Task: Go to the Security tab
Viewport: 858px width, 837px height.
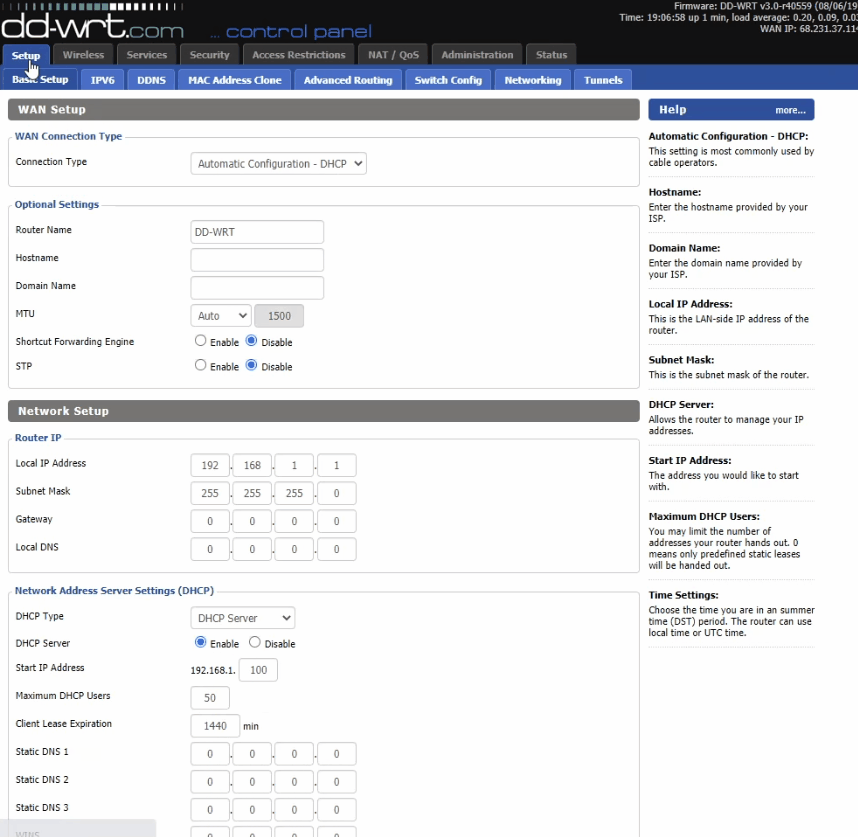Action: [x=210, y=55]
